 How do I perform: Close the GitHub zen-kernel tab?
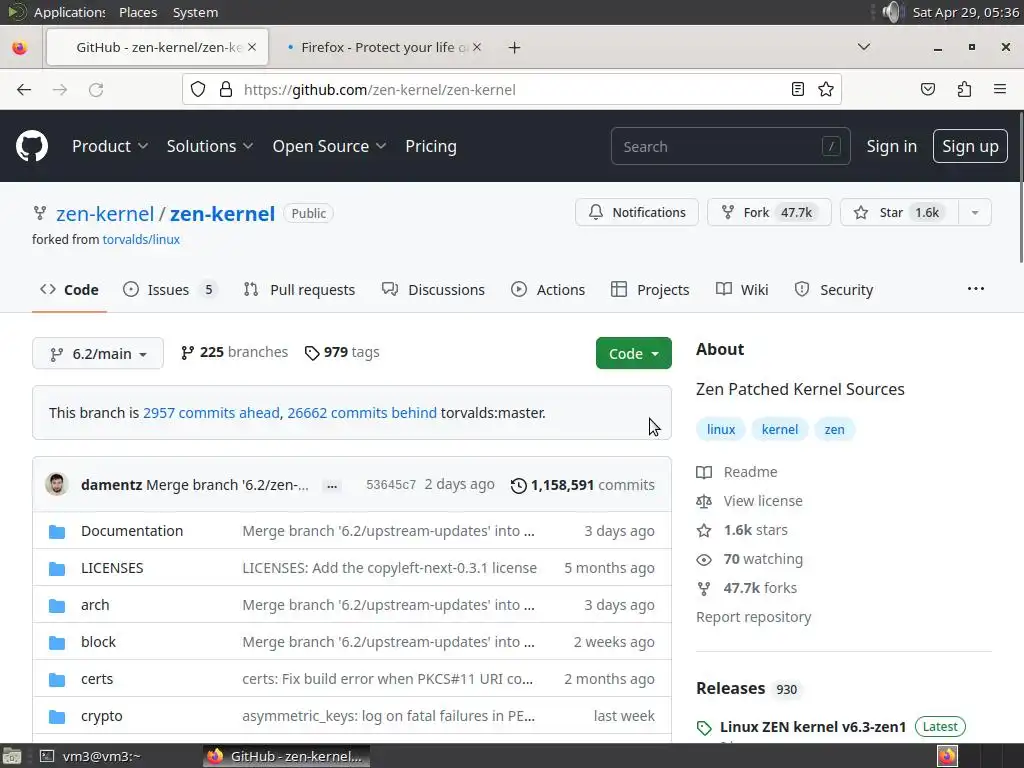[252, 47]
